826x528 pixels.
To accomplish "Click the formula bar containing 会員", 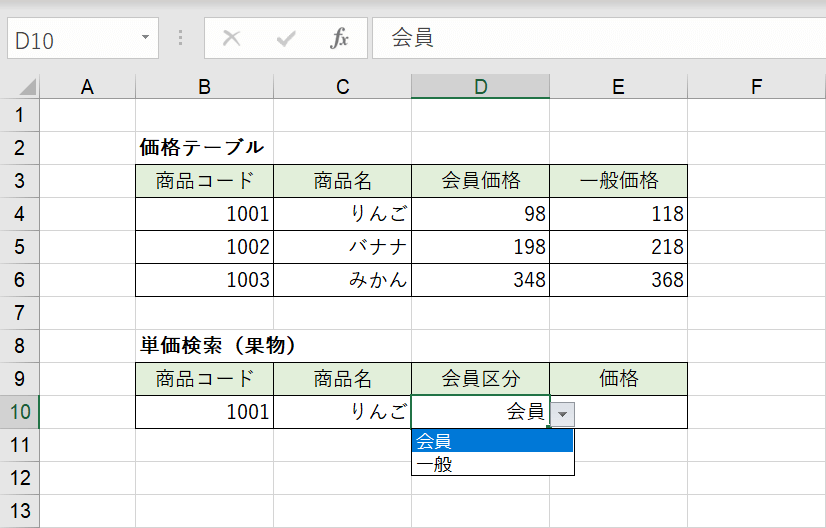I will [x=599, y=38].
